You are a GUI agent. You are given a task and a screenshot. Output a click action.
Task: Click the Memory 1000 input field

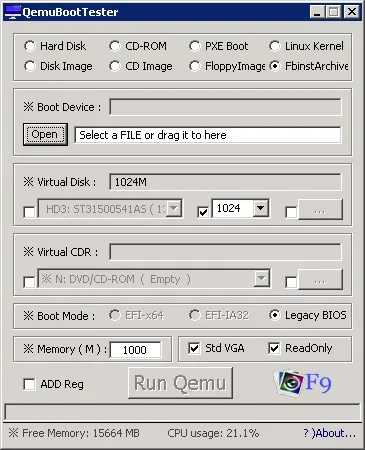[136, 350]
